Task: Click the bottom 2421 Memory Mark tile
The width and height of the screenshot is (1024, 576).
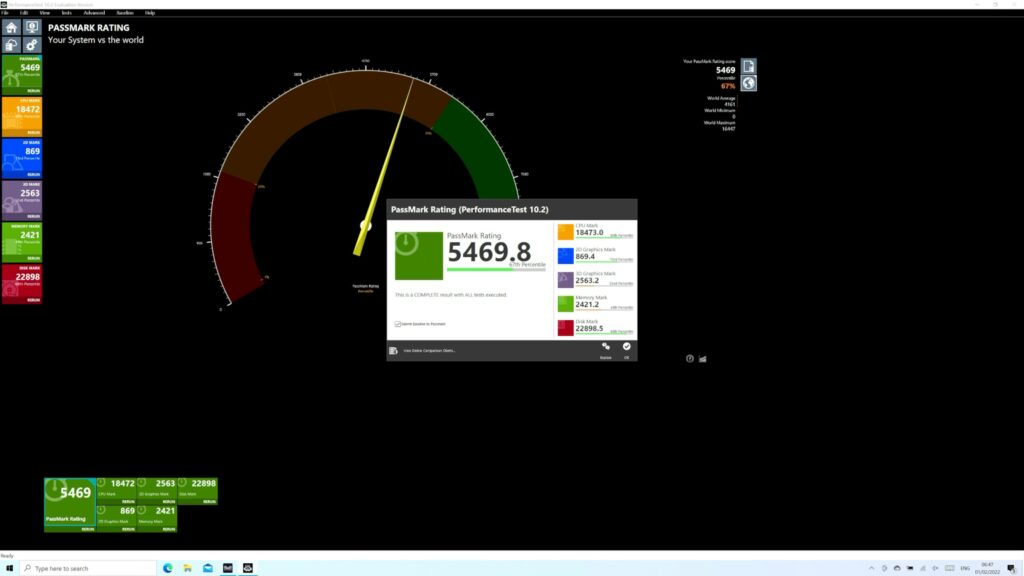Action: [157, 518]
